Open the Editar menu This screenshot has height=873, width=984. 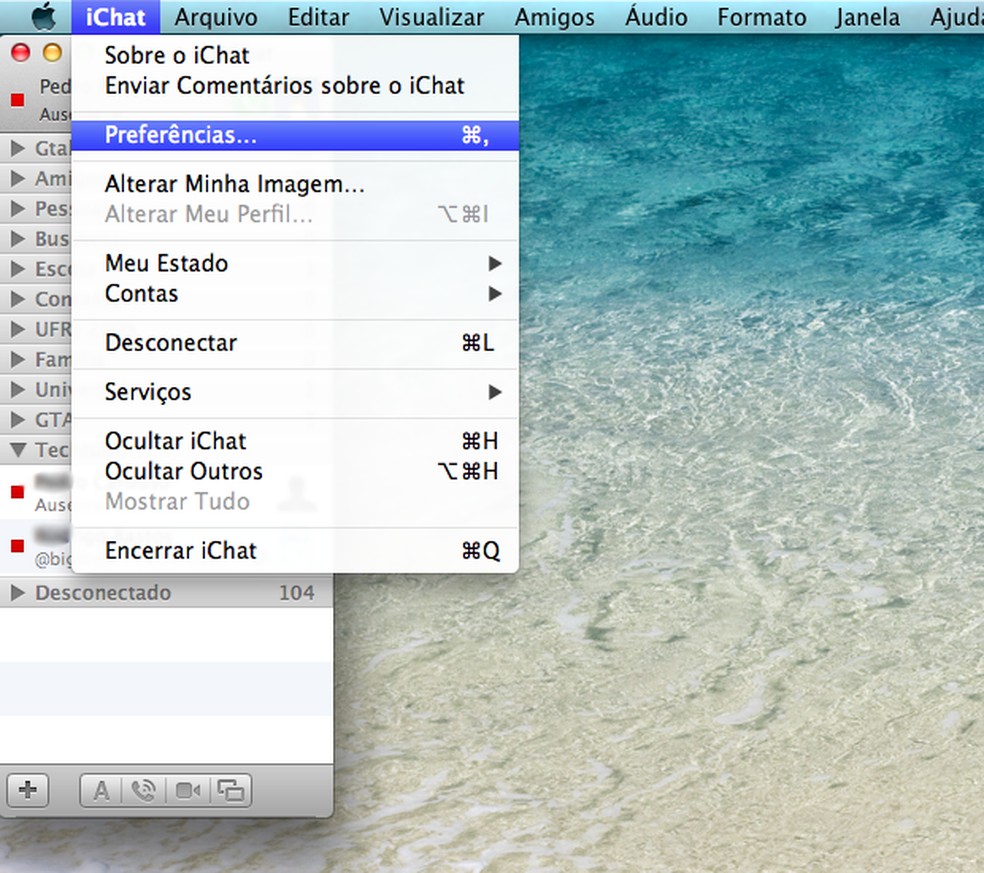pos(318,17)
